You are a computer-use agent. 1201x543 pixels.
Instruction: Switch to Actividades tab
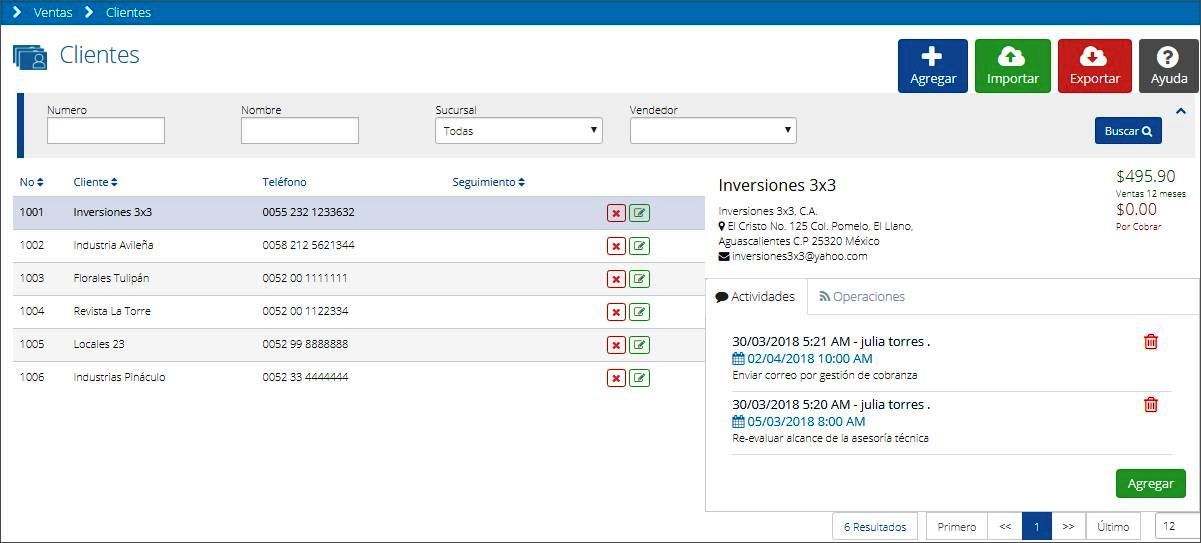pyautogui.click(x=756, y=297)
